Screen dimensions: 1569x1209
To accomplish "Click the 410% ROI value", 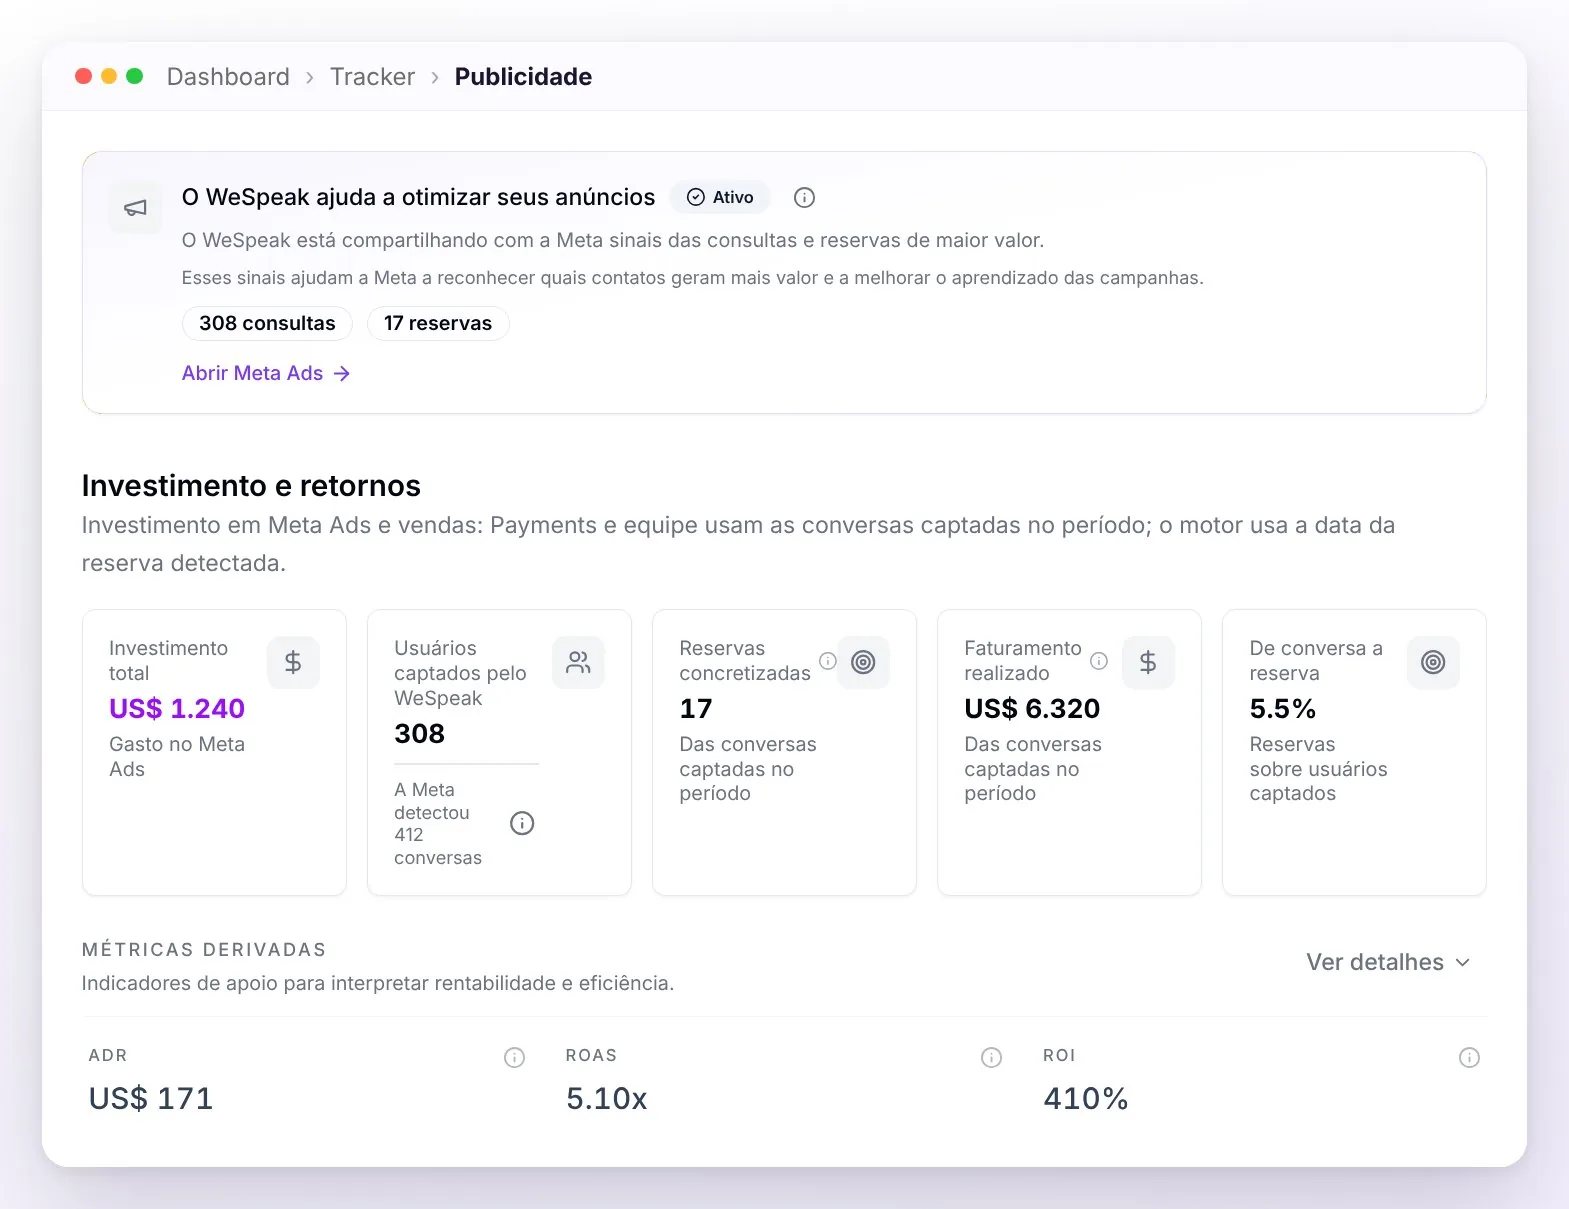I will [x=1086, y=1098].
